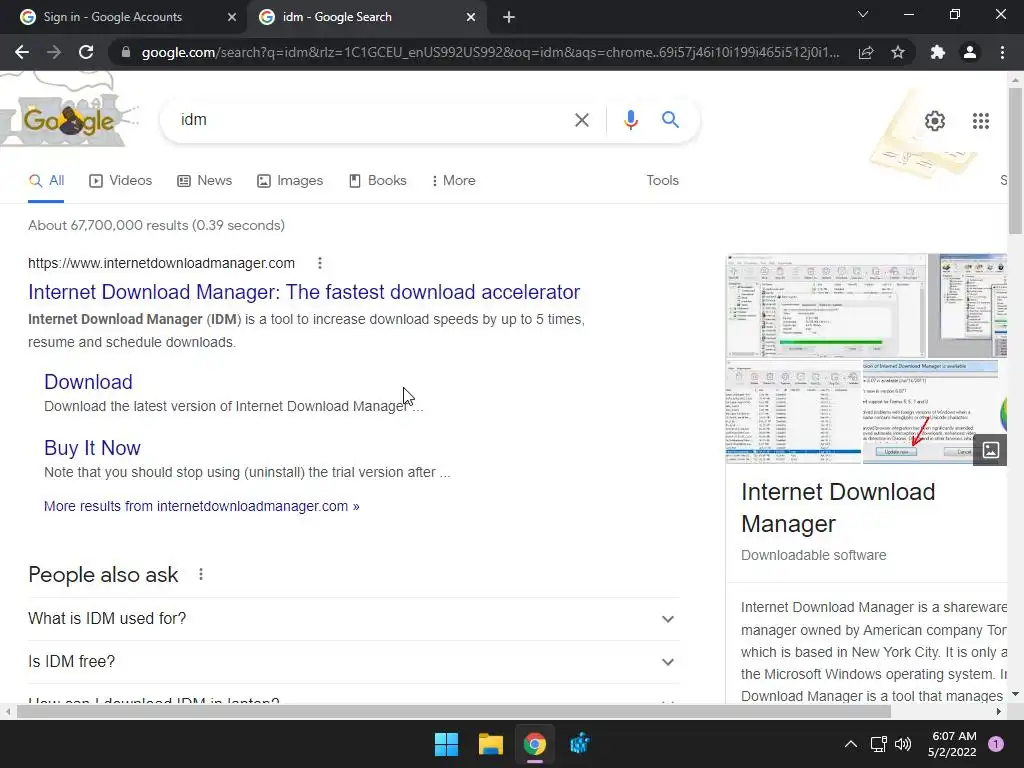Open the Chrome profile icon
The image size is (1024, 768).
[x=970, y=52]
